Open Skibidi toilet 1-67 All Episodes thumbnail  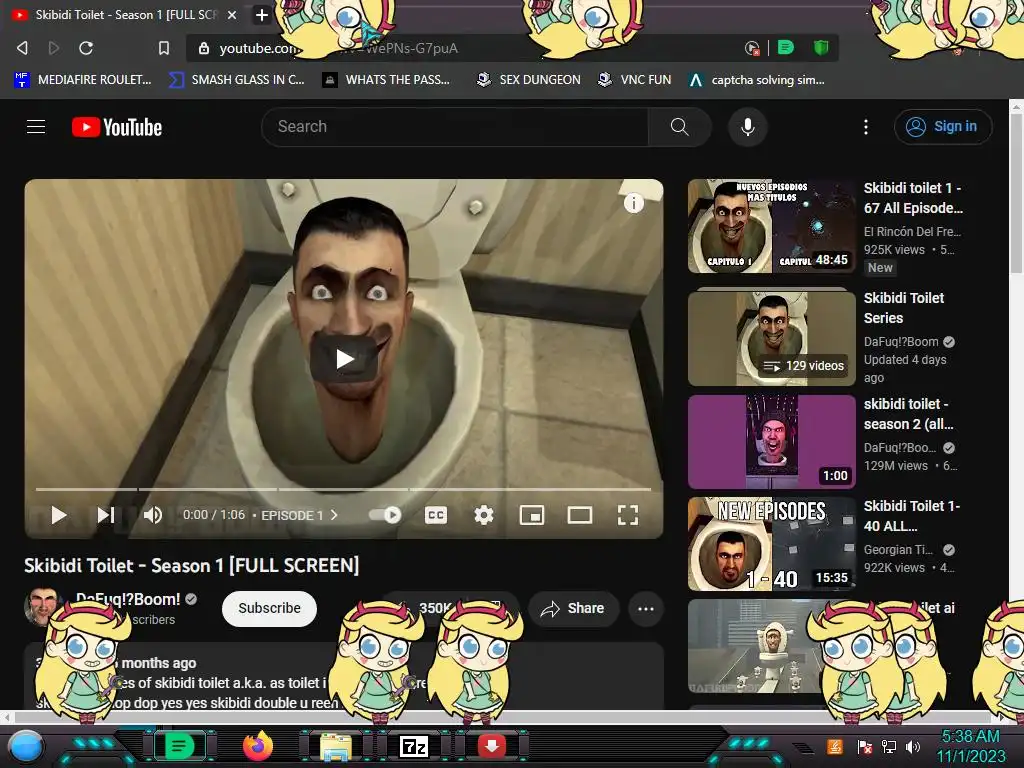771,226
